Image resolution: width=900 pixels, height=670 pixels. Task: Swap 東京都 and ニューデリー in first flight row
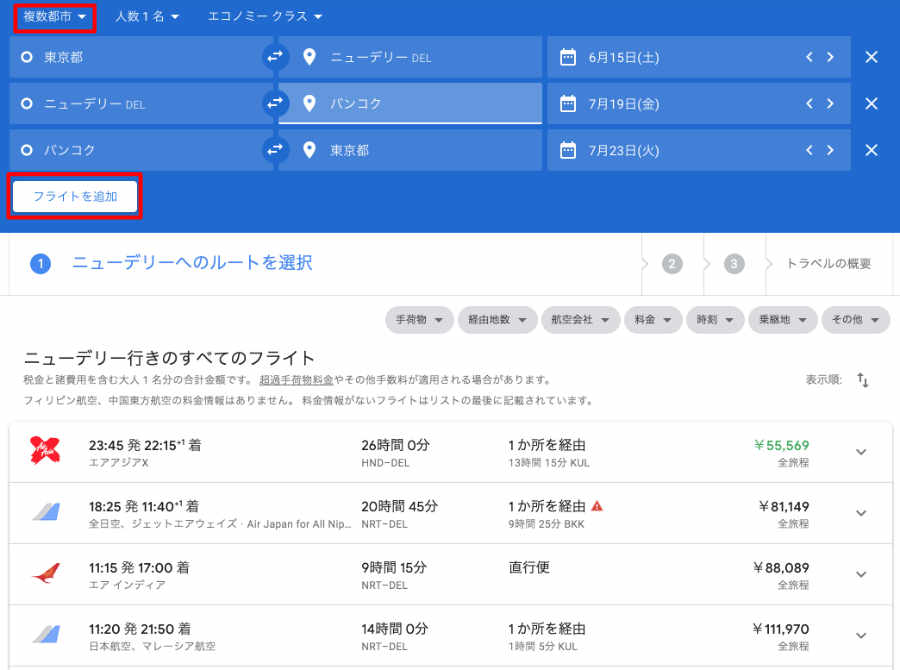(276, 57)
